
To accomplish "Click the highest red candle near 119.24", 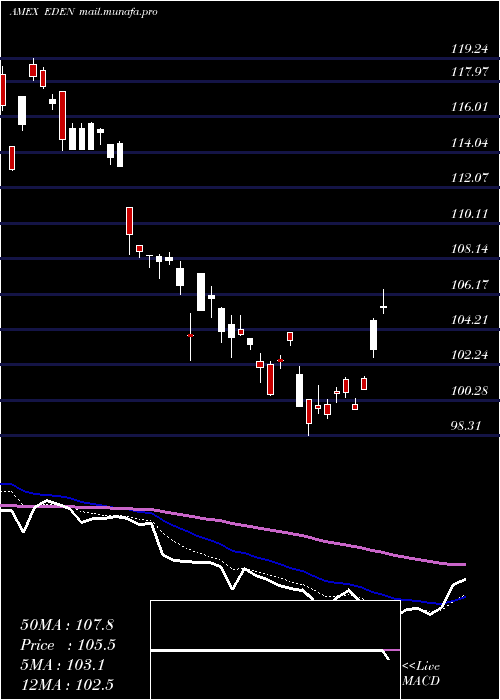I will point(33,70).
